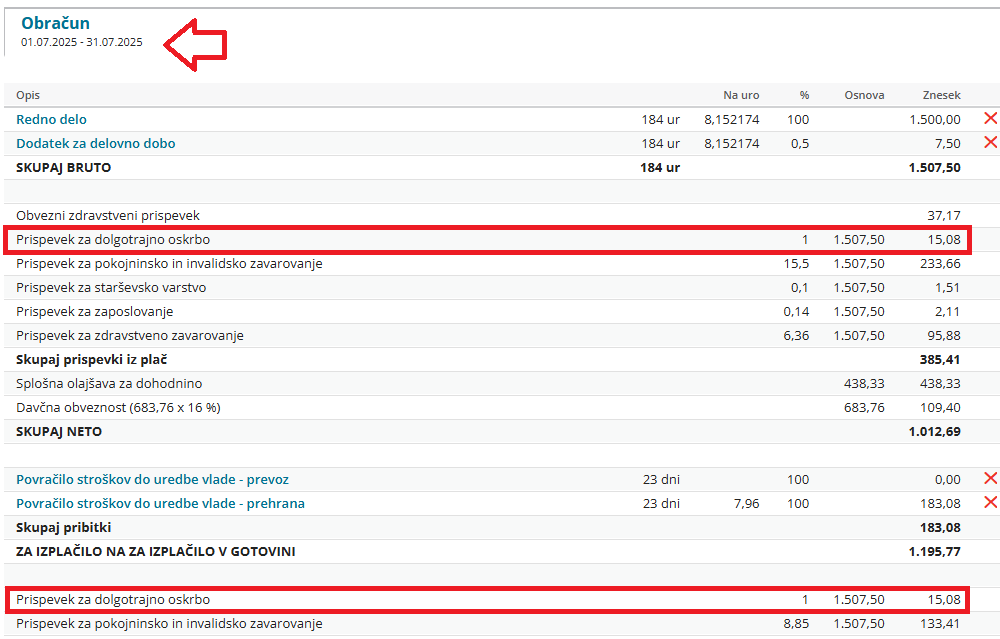Click the Osnova column header
Viewport: 1000px width, 639px height.
[x=864, y=95]
